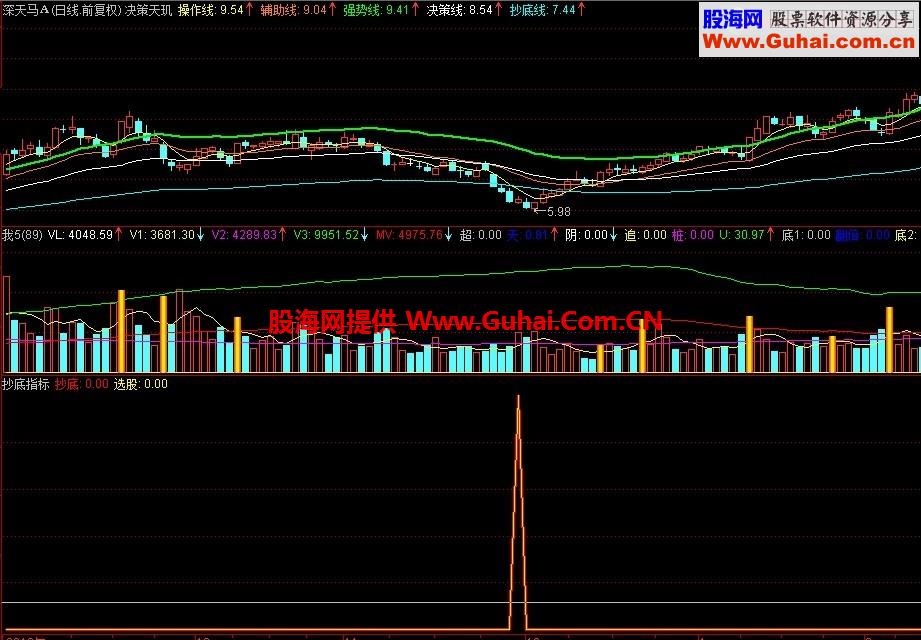Select the purple 桩: 0.00 readout

tap(693, 235)
